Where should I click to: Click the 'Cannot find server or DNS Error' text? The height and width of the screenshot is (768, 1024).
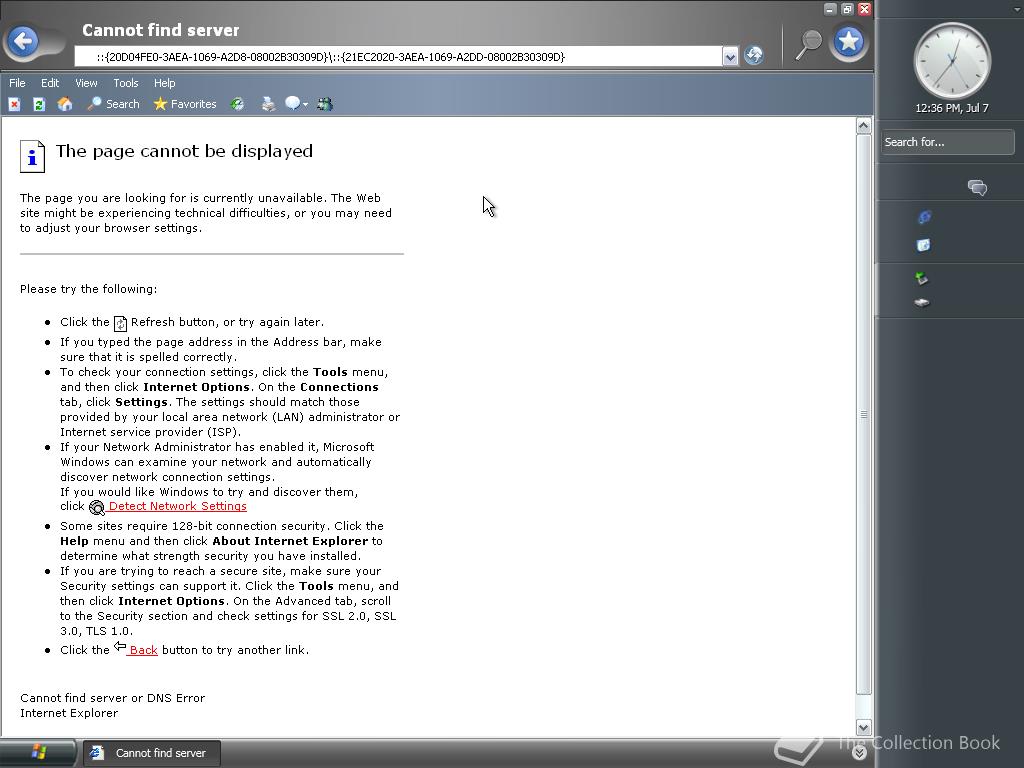pyautogui.click(x=112, y=698)
